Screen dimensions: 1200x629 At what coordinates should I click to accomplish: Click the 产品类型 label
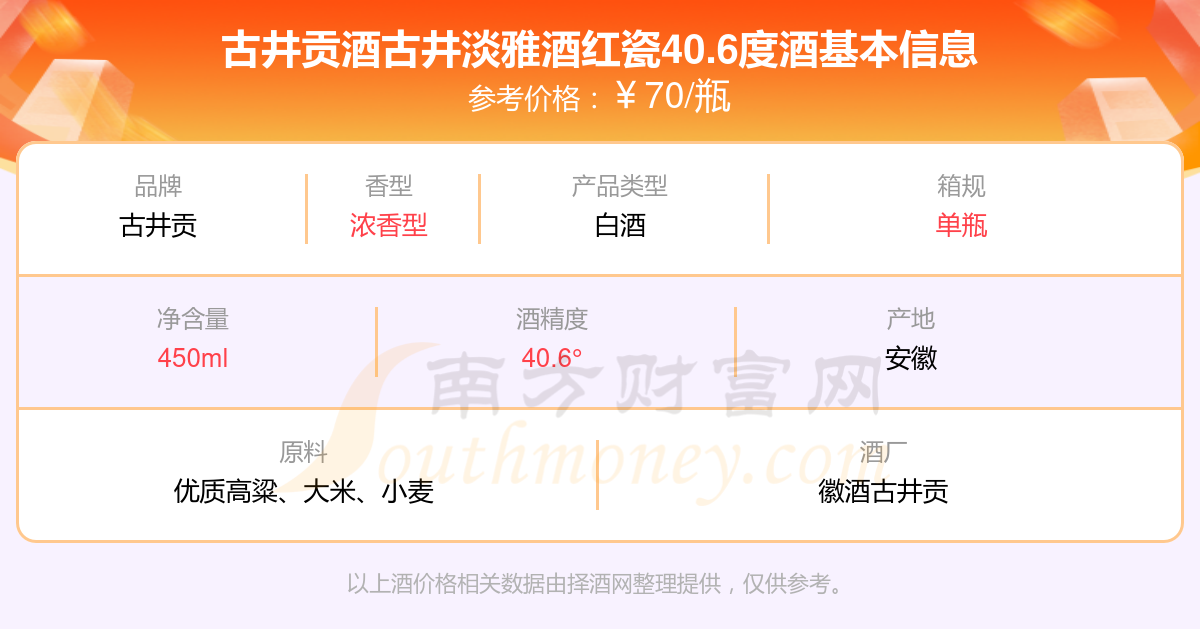pos(619,186)
